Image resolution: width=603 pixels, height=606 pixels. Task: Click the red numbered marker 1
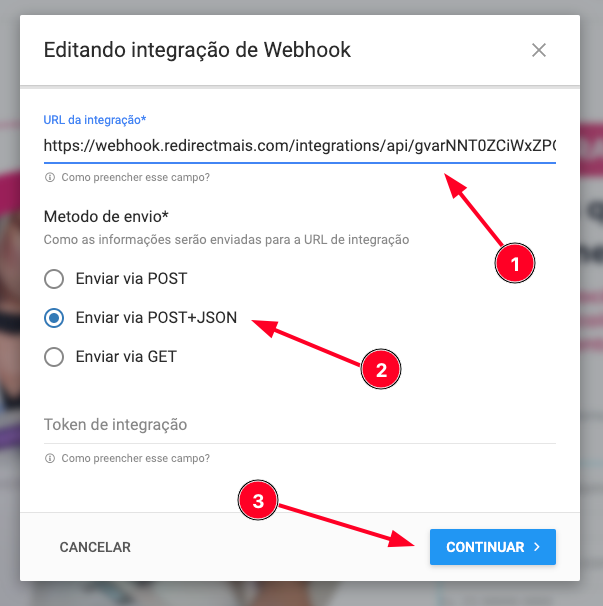coord(514,264)
